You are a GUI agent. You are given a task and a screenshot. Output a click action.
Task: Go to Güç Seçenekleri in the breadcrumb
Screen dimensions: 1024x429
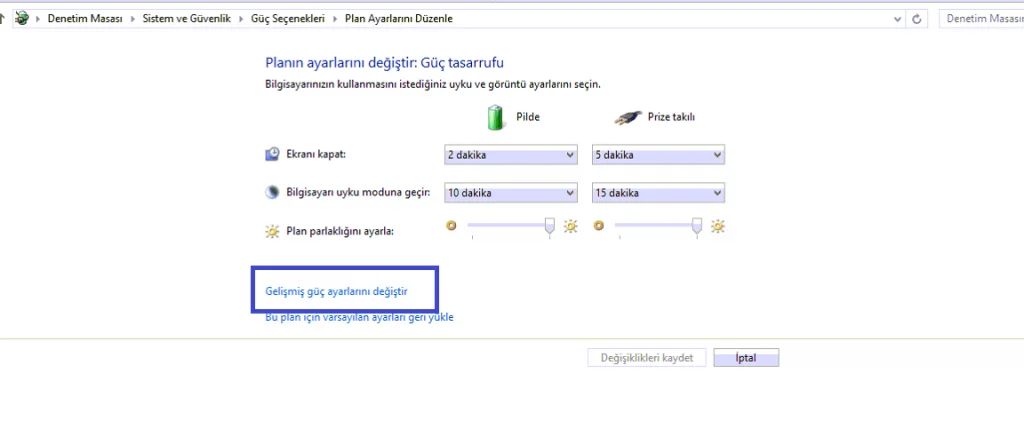[292, 19]
